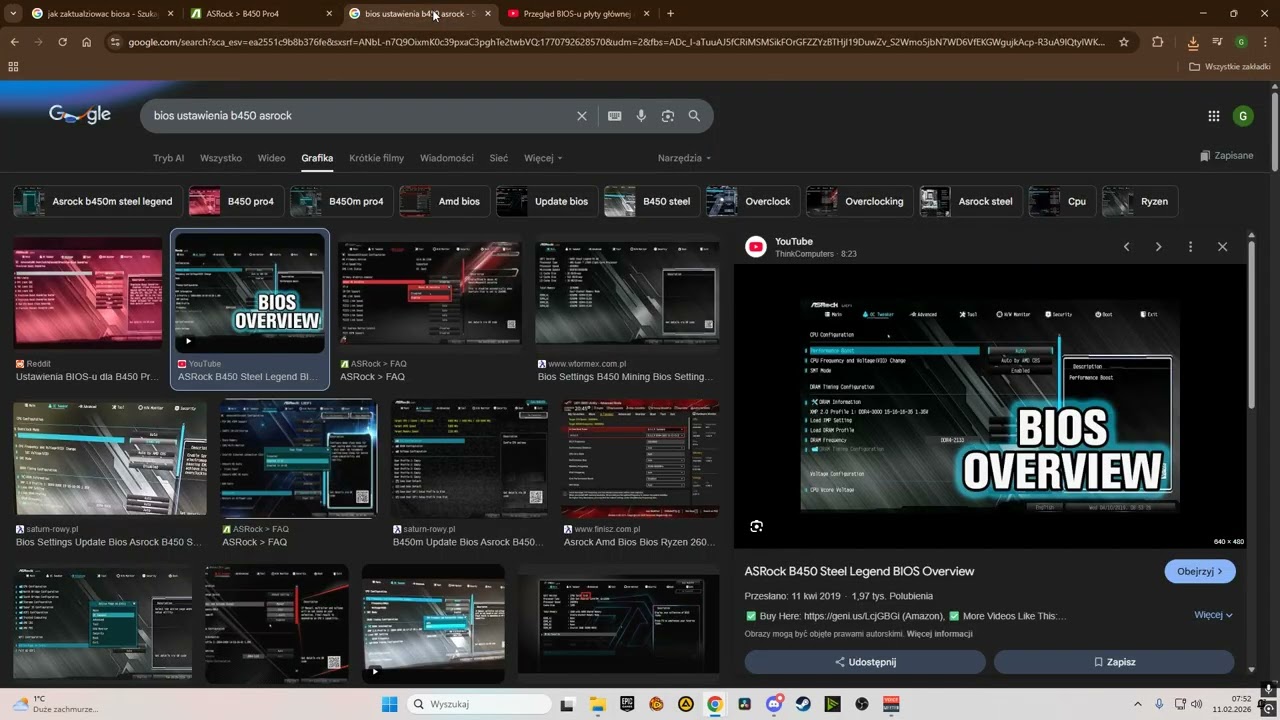The image size is (1280, 720).
Task: Clear the Google search box text
Action: (581, 116)
